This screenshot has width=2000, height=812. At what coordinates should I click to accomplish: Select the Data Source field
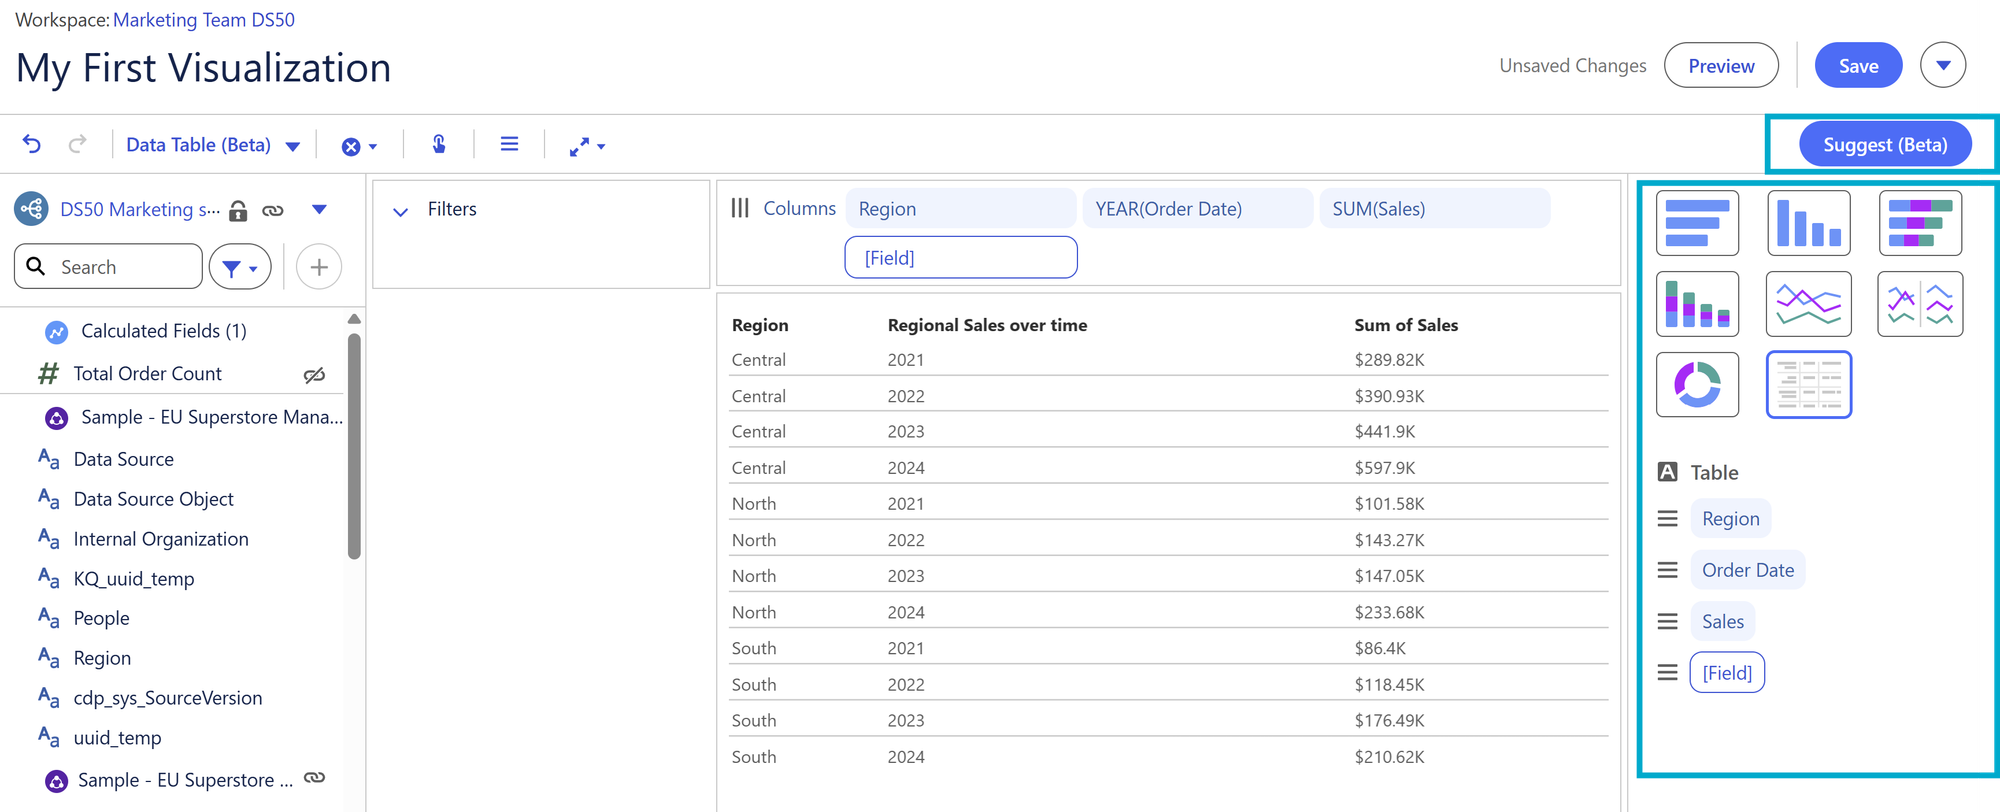tap(123, 459)
